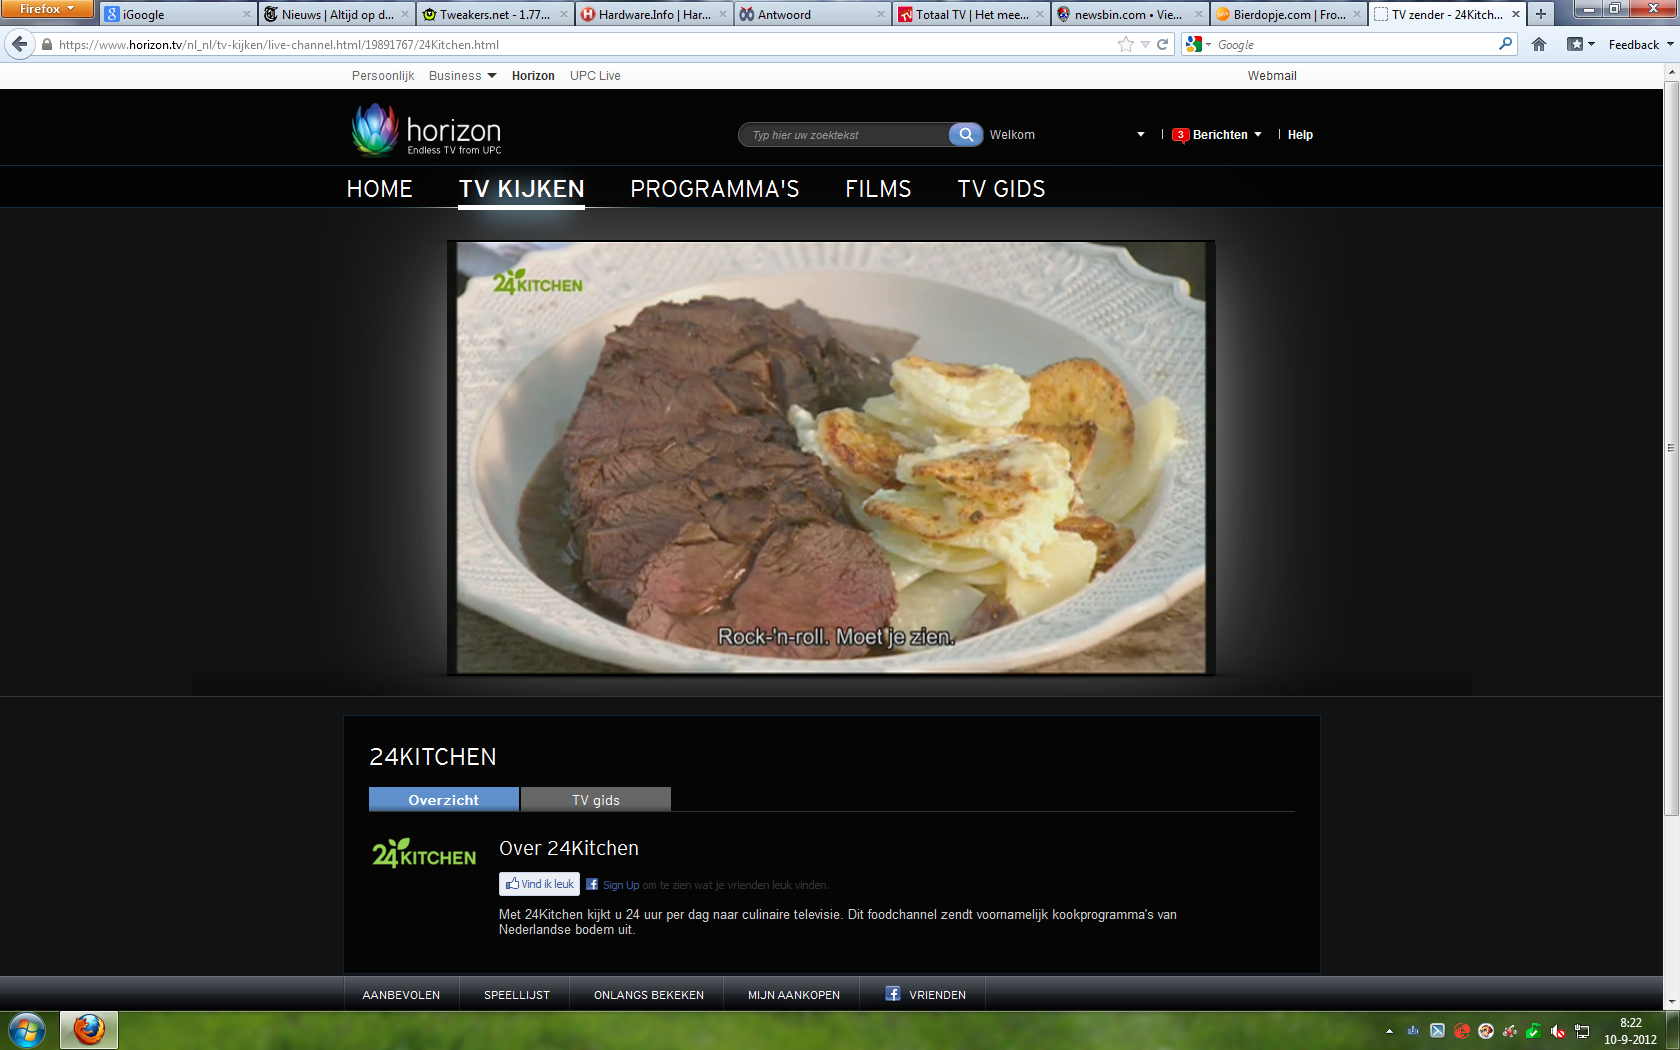Switch to the Tweakers.net browser tab

pyautogui.click(x=495, y=14)
